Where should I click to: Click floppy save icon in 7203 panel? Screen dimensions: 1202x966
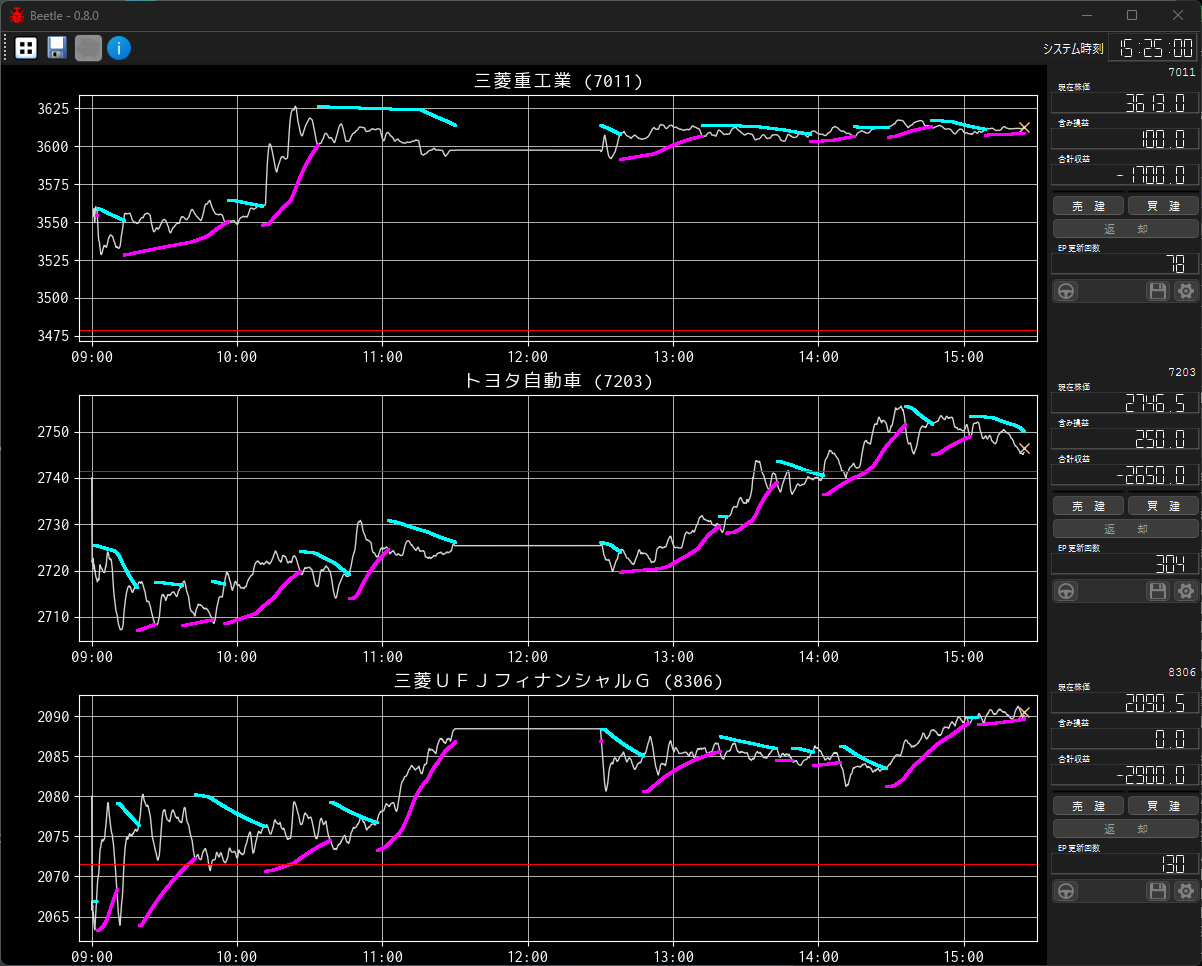(x=1158, y=591)
